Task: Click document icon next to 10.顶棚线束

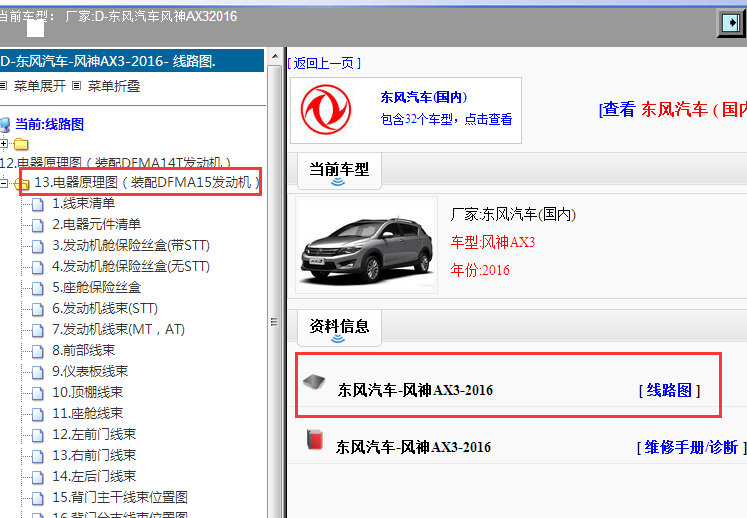Action: point(38,393)
